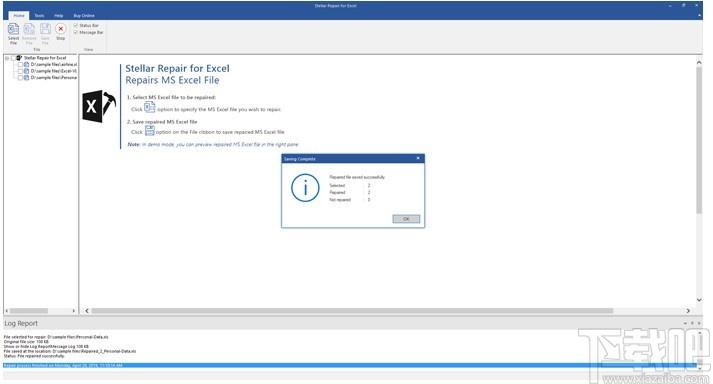Click the Log Report panel title
The width and height of the screenshot is (713, 384).
tap(21, 323)
